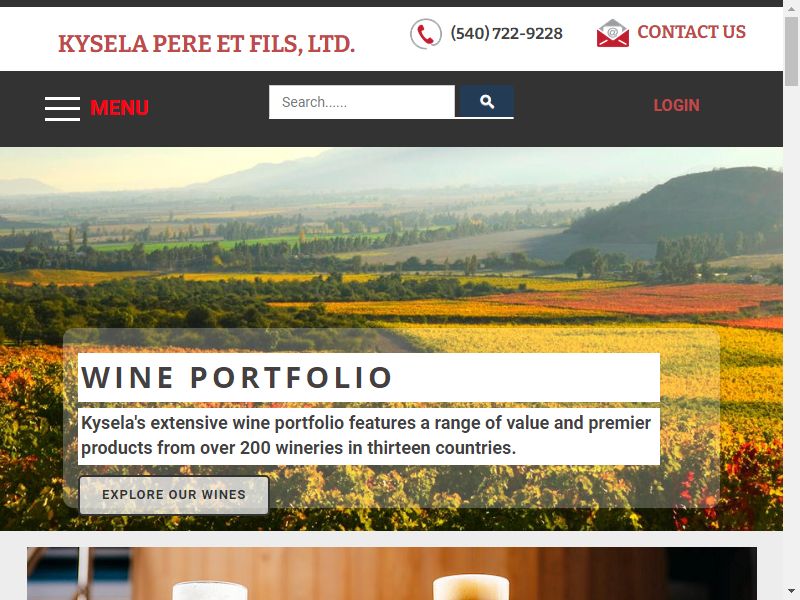800x600 pixels.
Task: Focus the Search input field
Action: [362, 102]
